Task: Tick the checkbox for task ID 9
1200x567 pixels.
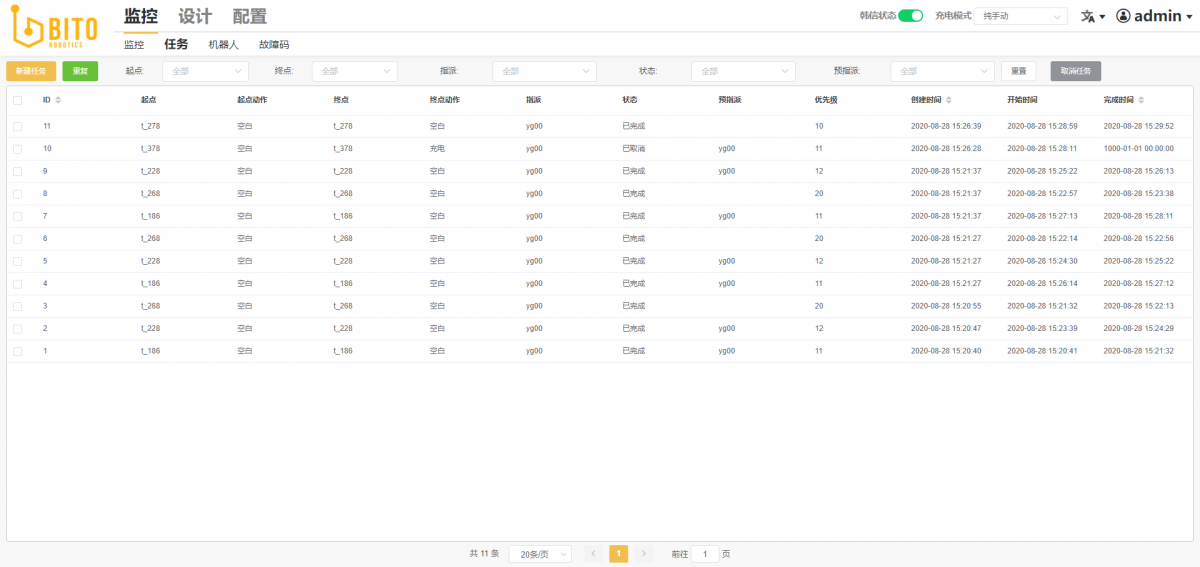Action: [x=17, y=171]
